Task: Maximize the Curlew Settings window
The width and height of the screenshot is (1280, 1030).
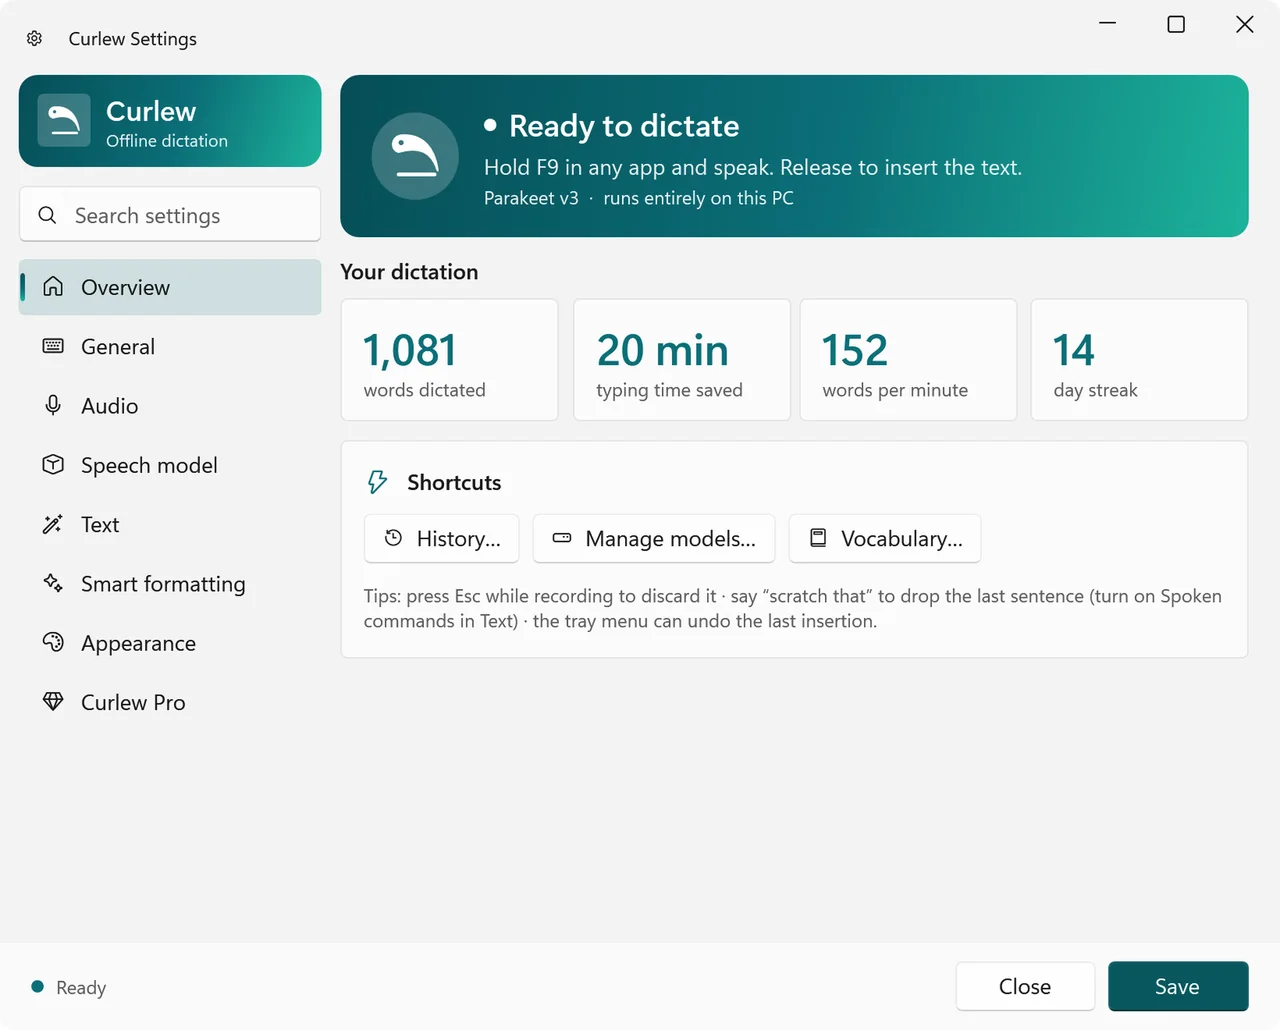Action: 1176,24
